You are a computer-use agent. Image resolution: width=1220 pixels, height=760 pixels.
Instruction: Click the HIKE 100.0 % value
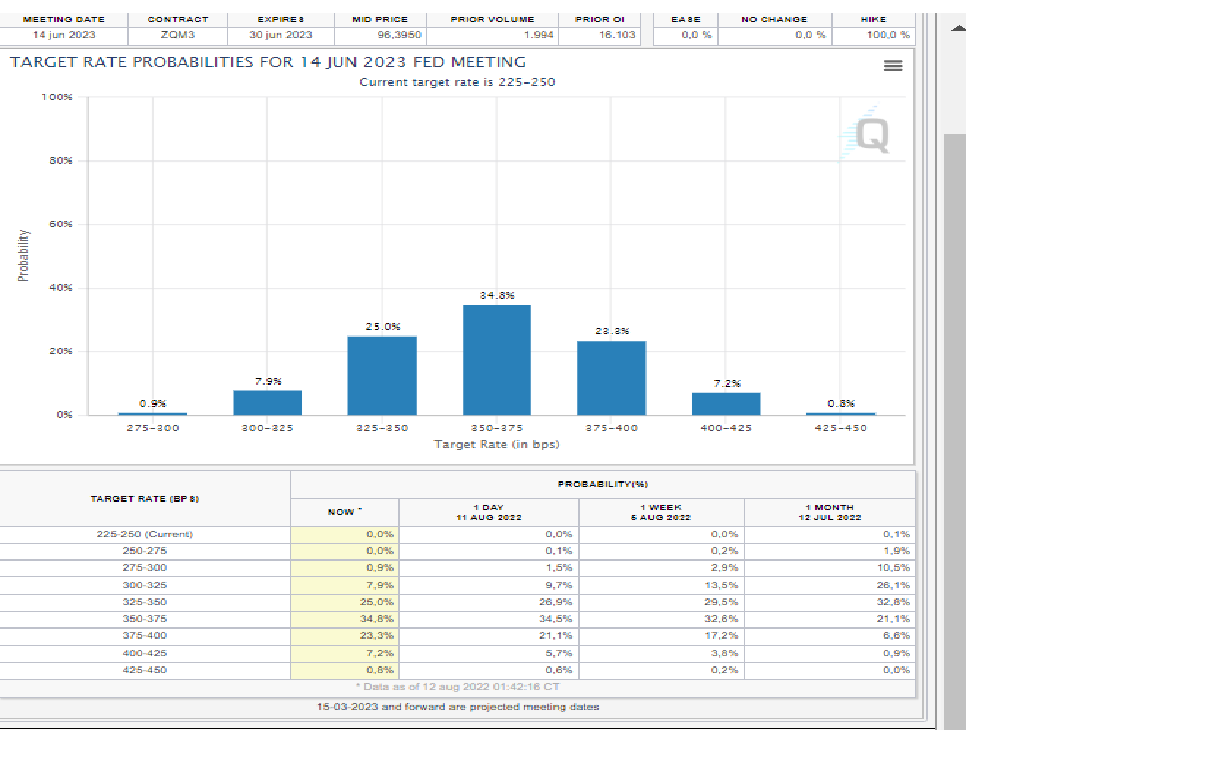(x=873, y=35)
